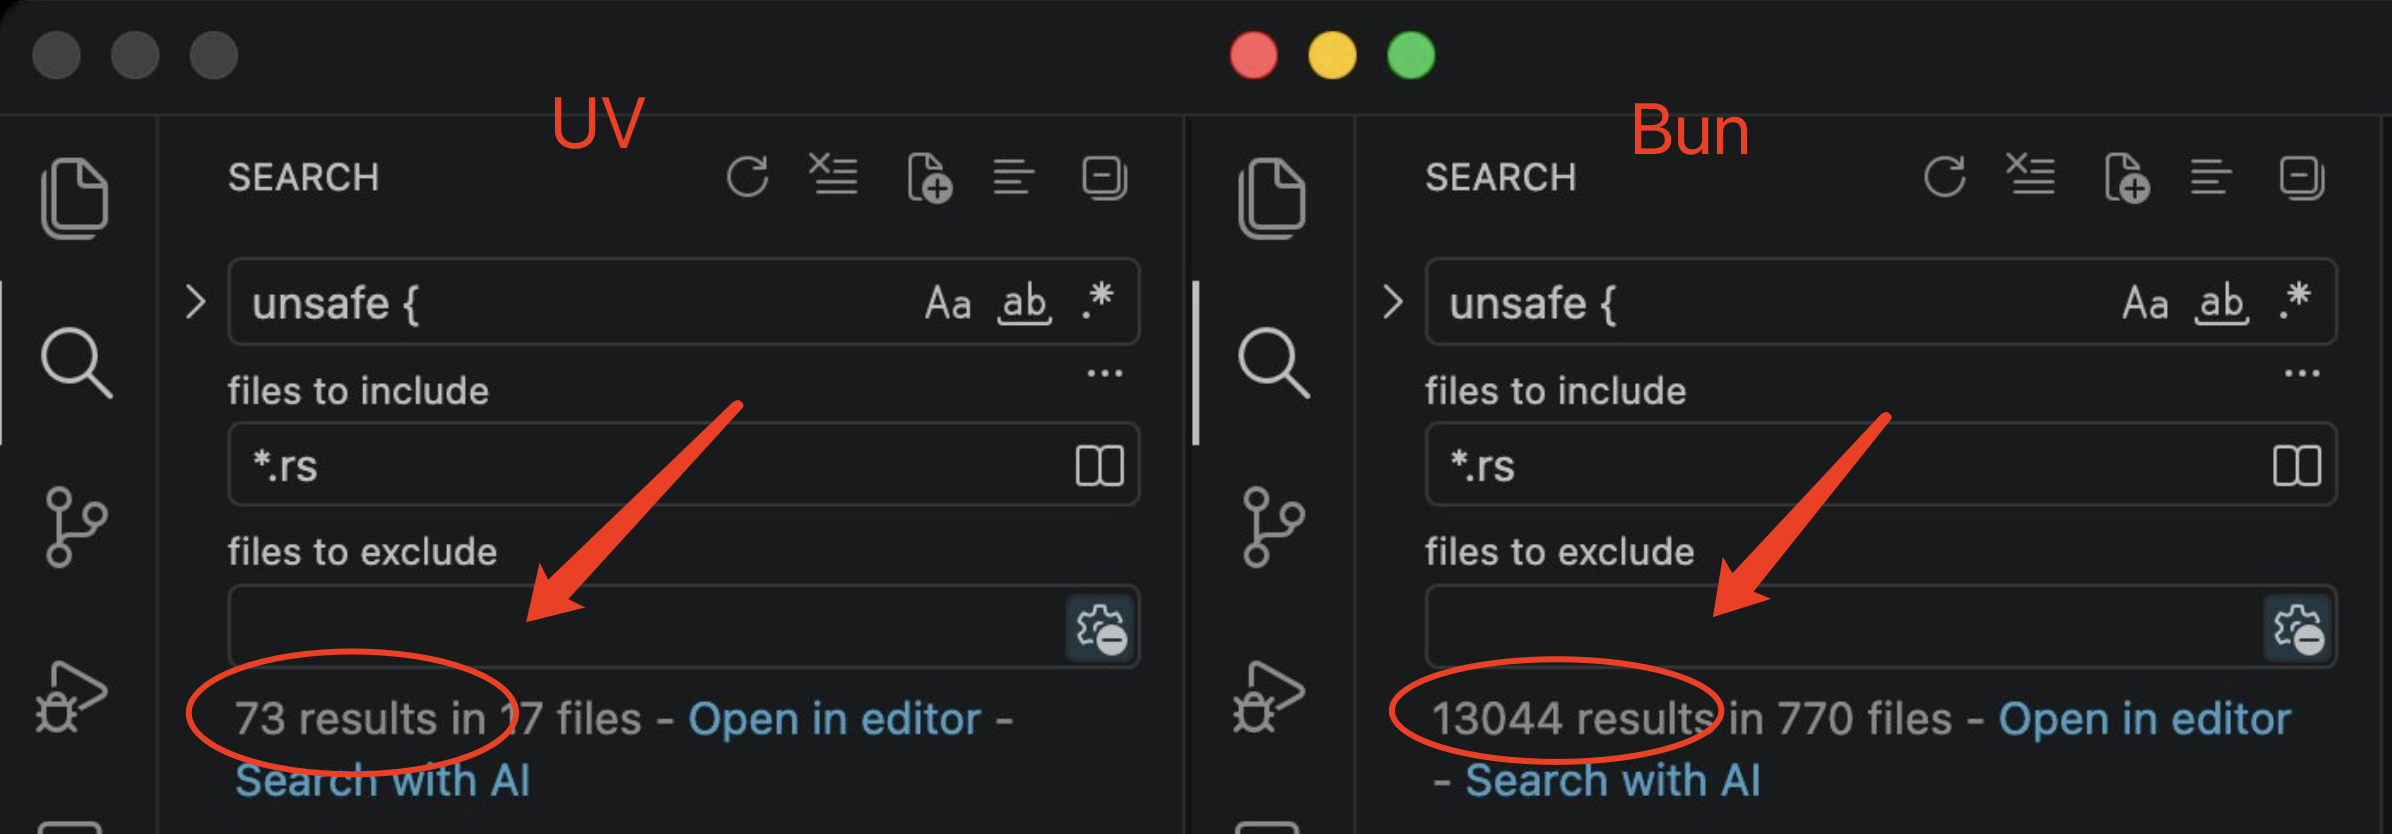Image resolution: width=2392 pixels, height=834 pixels.
Task: Open results in editor in the UV window
Action: 835,719
